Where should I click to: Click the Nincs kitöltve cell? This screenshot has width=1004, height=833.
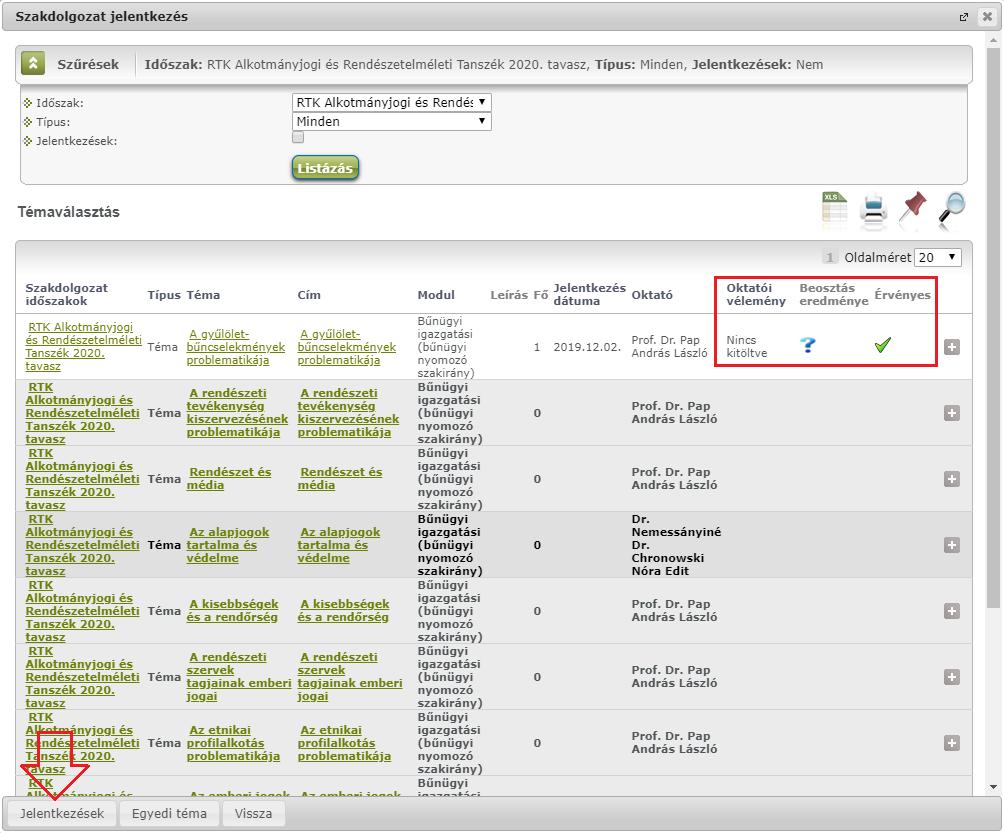747,346
